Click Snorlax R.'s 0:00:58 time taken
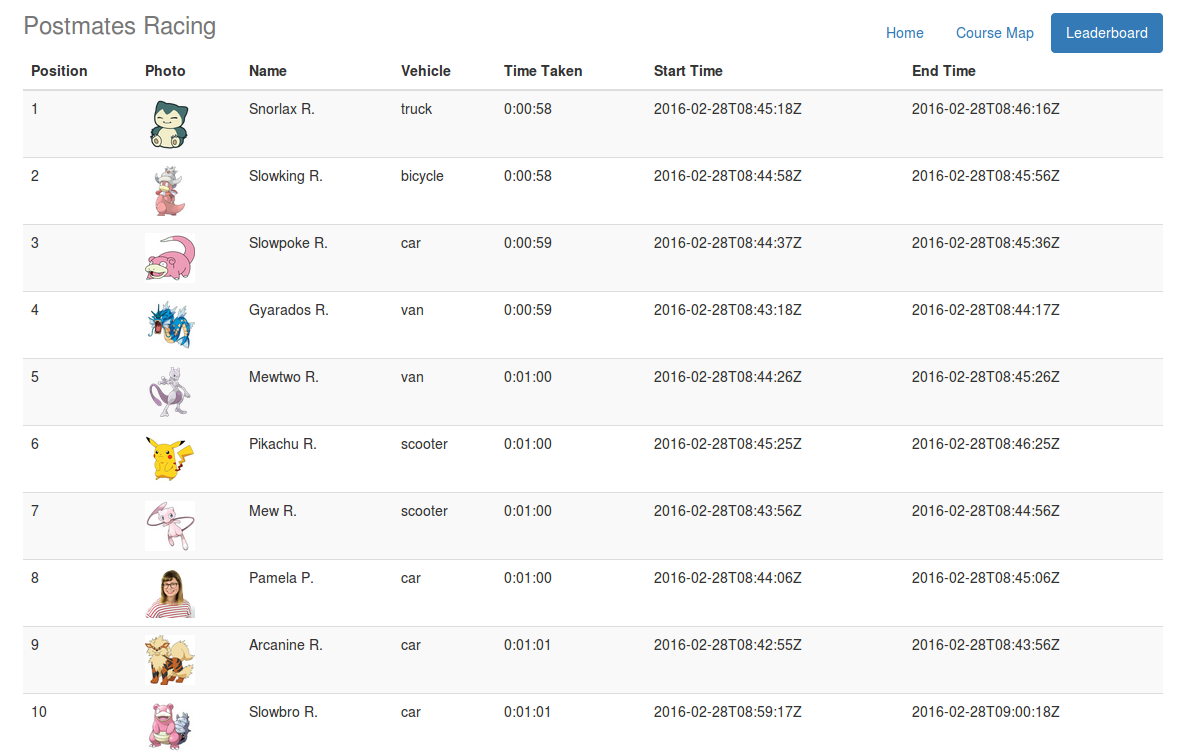The width and height of the screenshot is (1192, 754). click(x=528, y=109)
